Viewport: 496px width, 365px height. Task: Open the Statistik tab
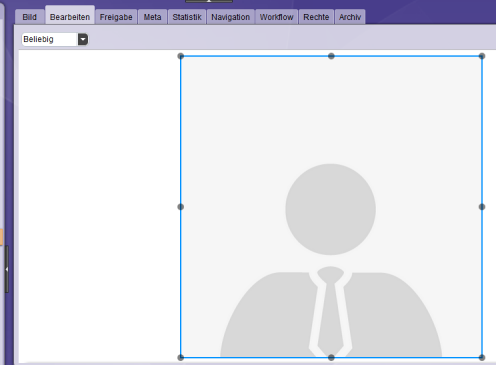(x=187, y=17)
